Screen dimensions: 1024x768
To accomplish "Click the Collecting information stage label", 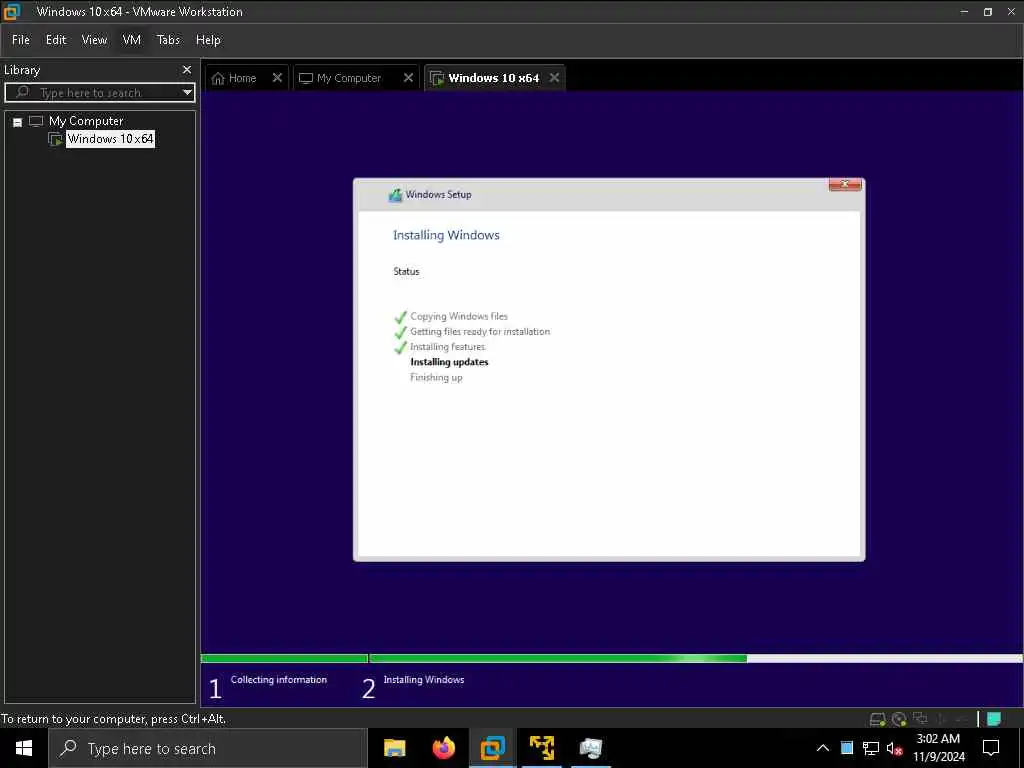I will coord(279,680).
